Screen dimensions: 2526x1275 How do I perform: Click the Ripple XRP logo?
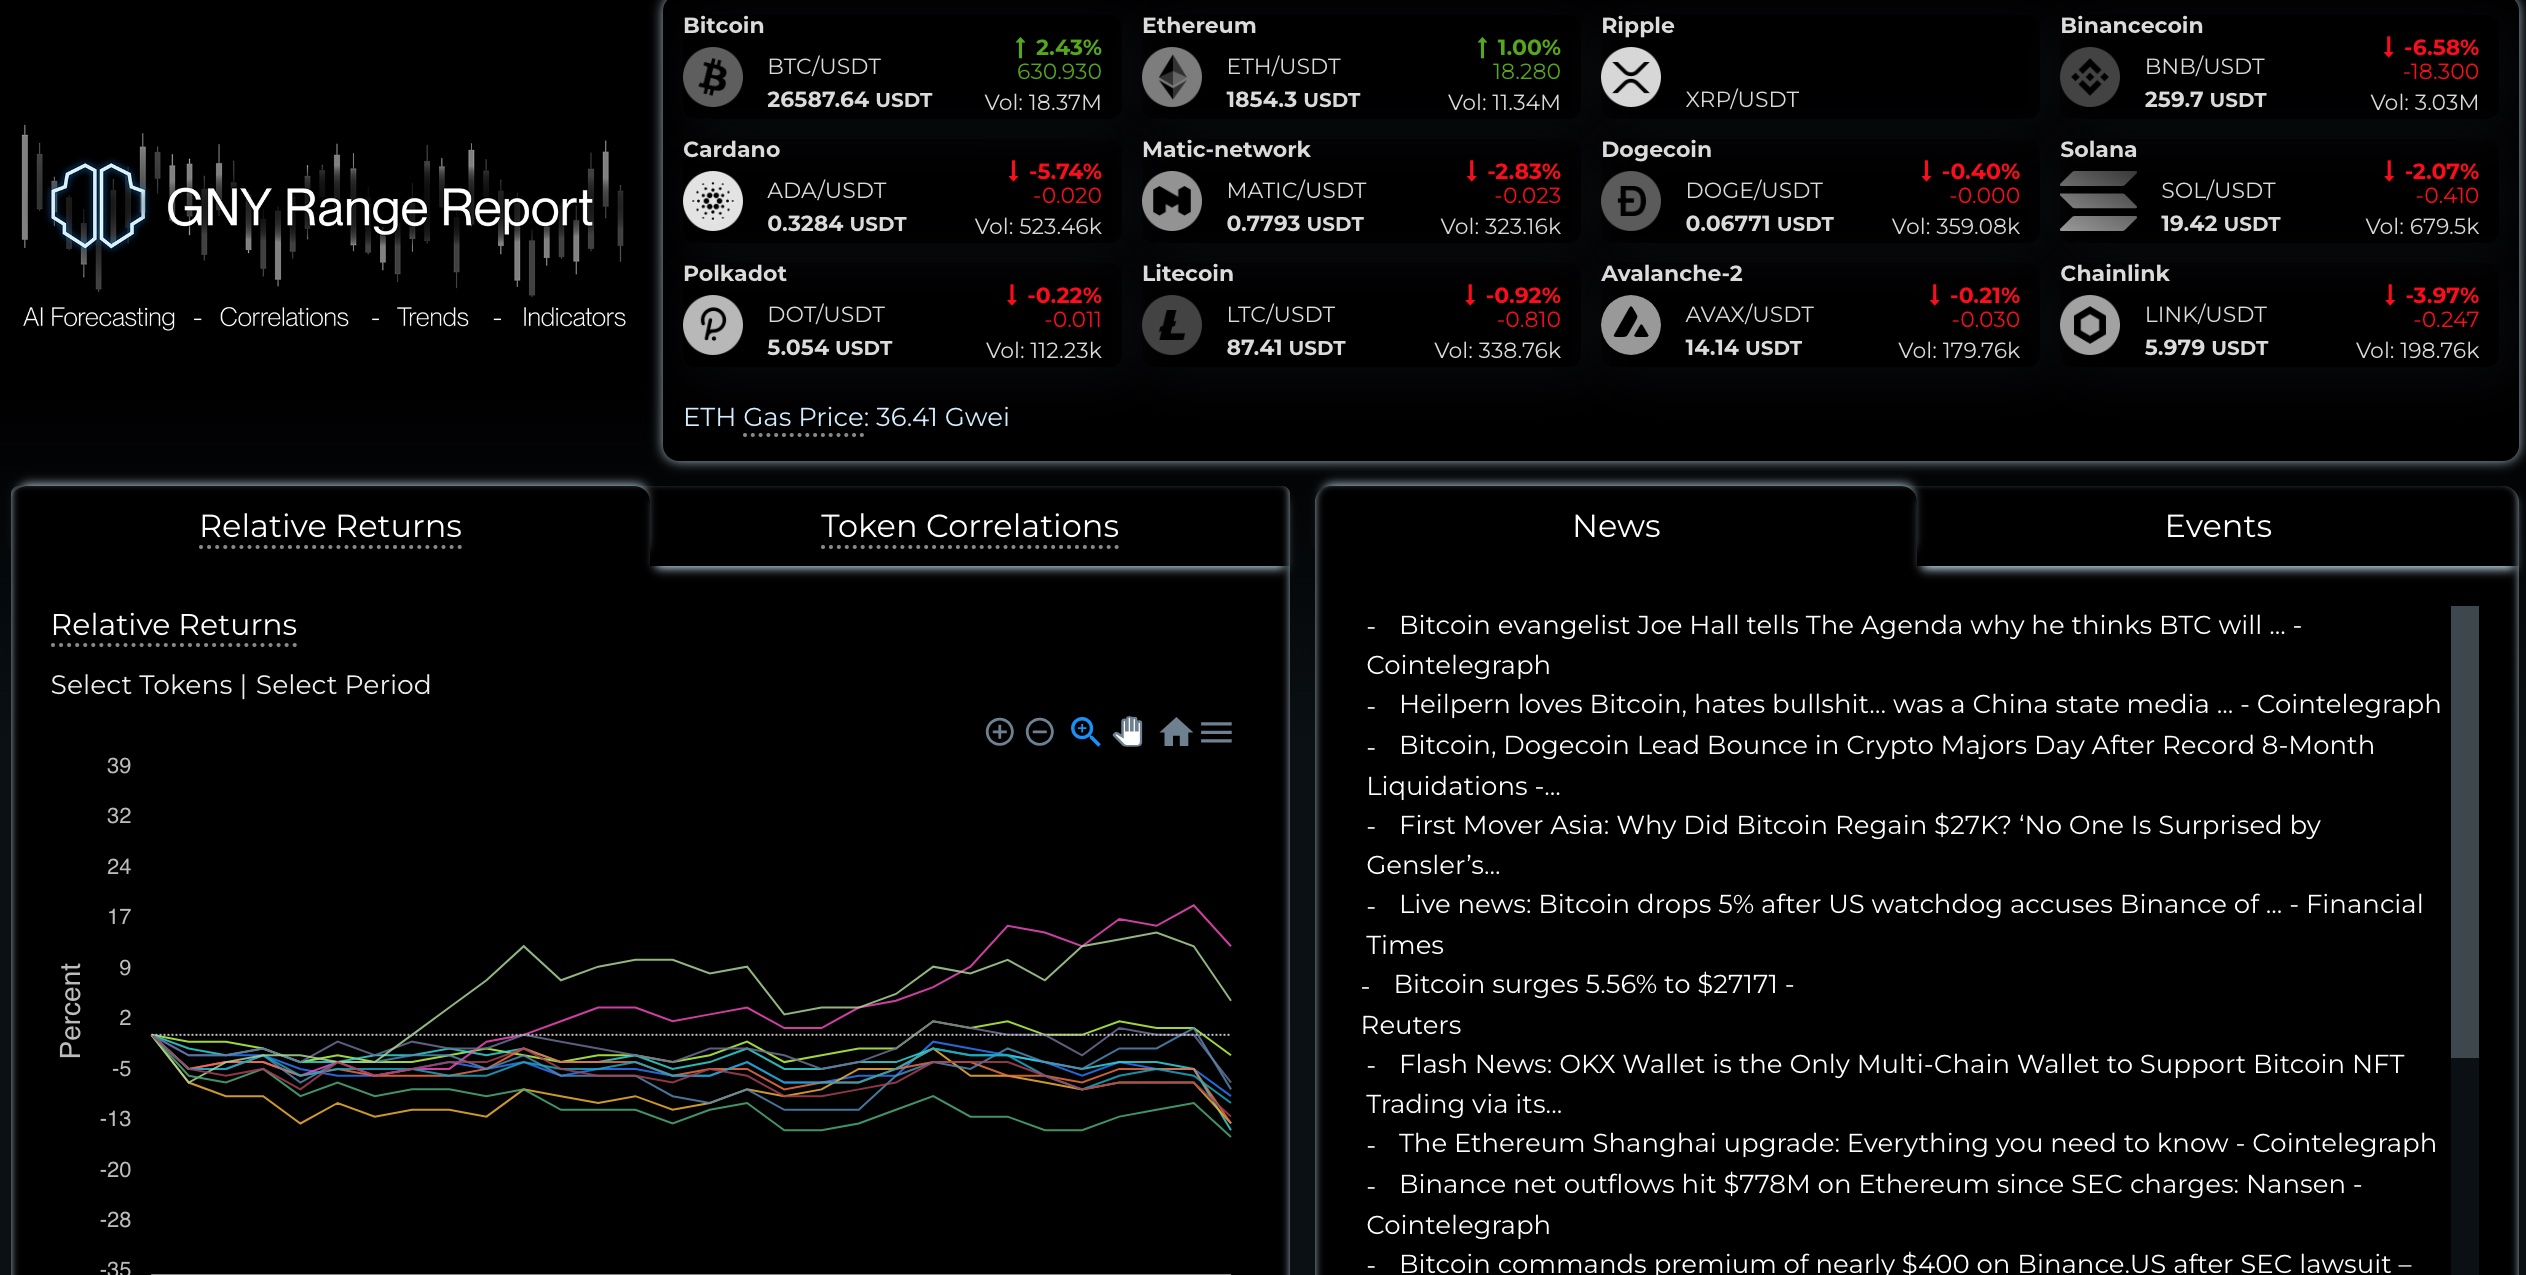(x=1630, y=78)
